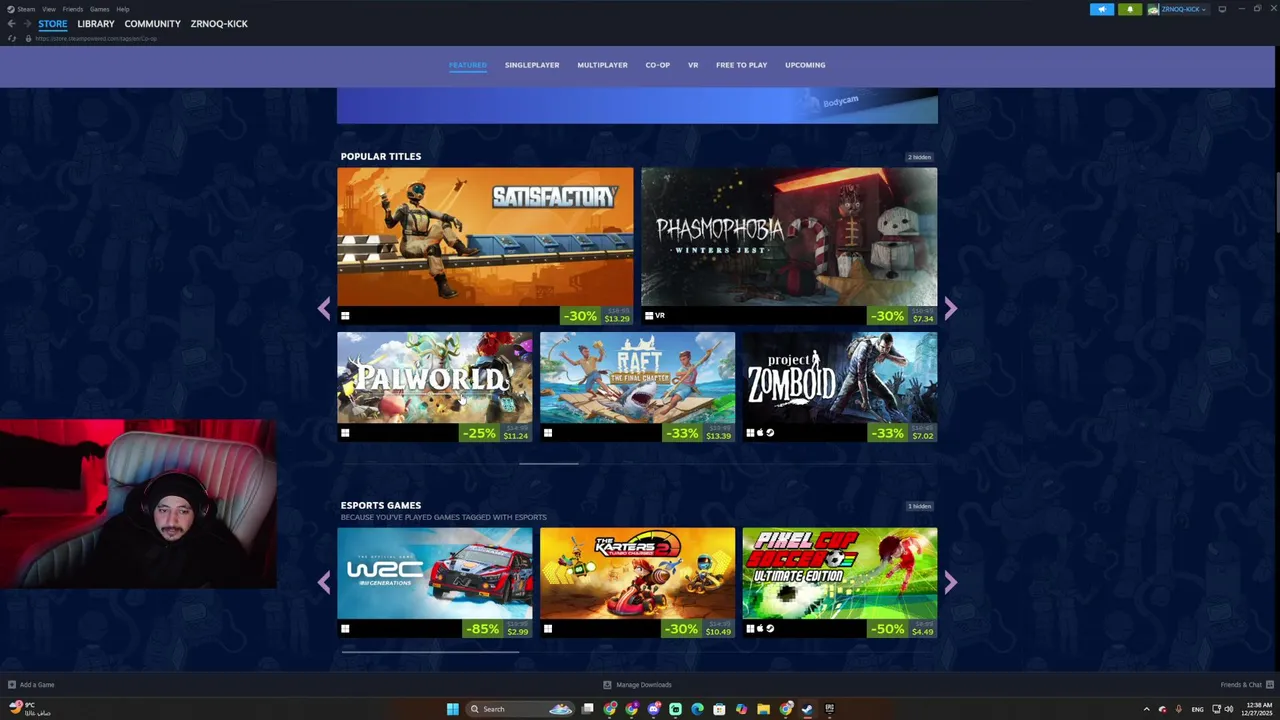1280x720 pixels.
Task: Click the Esports Games '1 hidden' badge
Action: click(919, 506)
